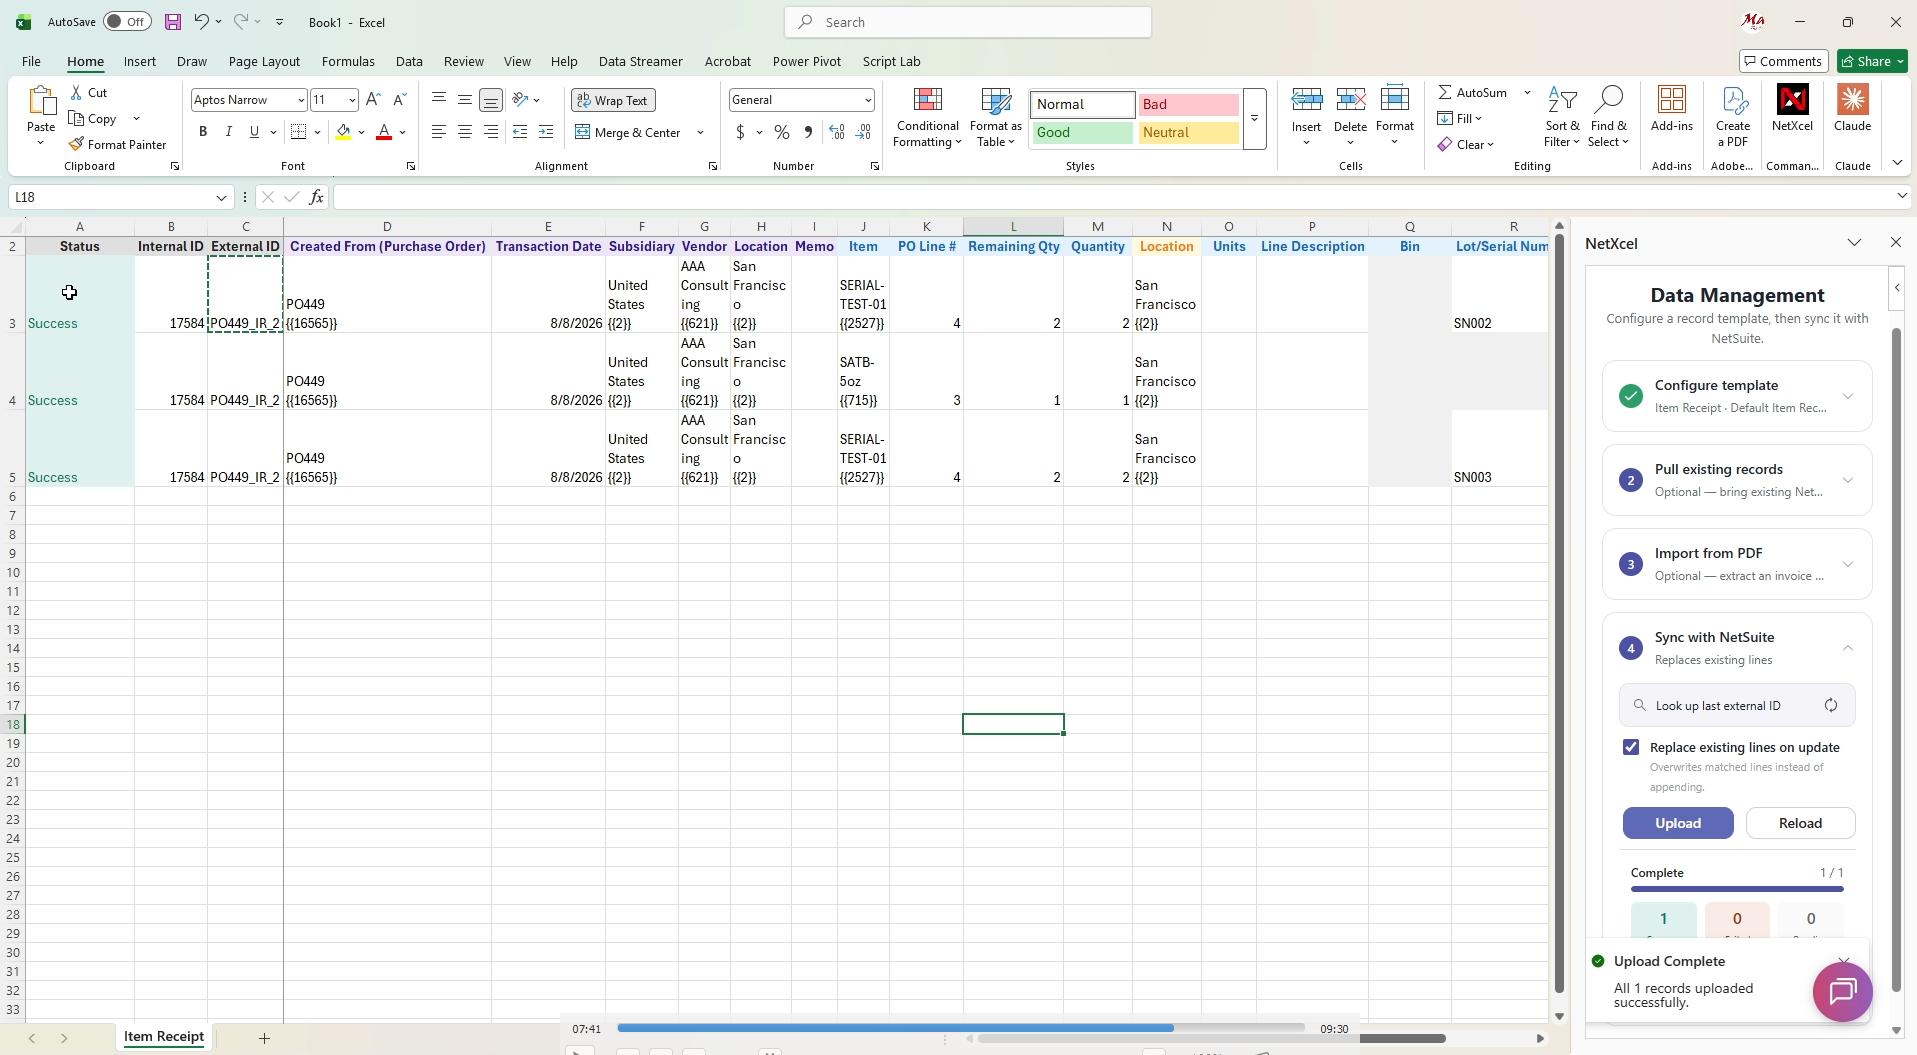
Task: Click the percent style icon
Action: [782, 132]
